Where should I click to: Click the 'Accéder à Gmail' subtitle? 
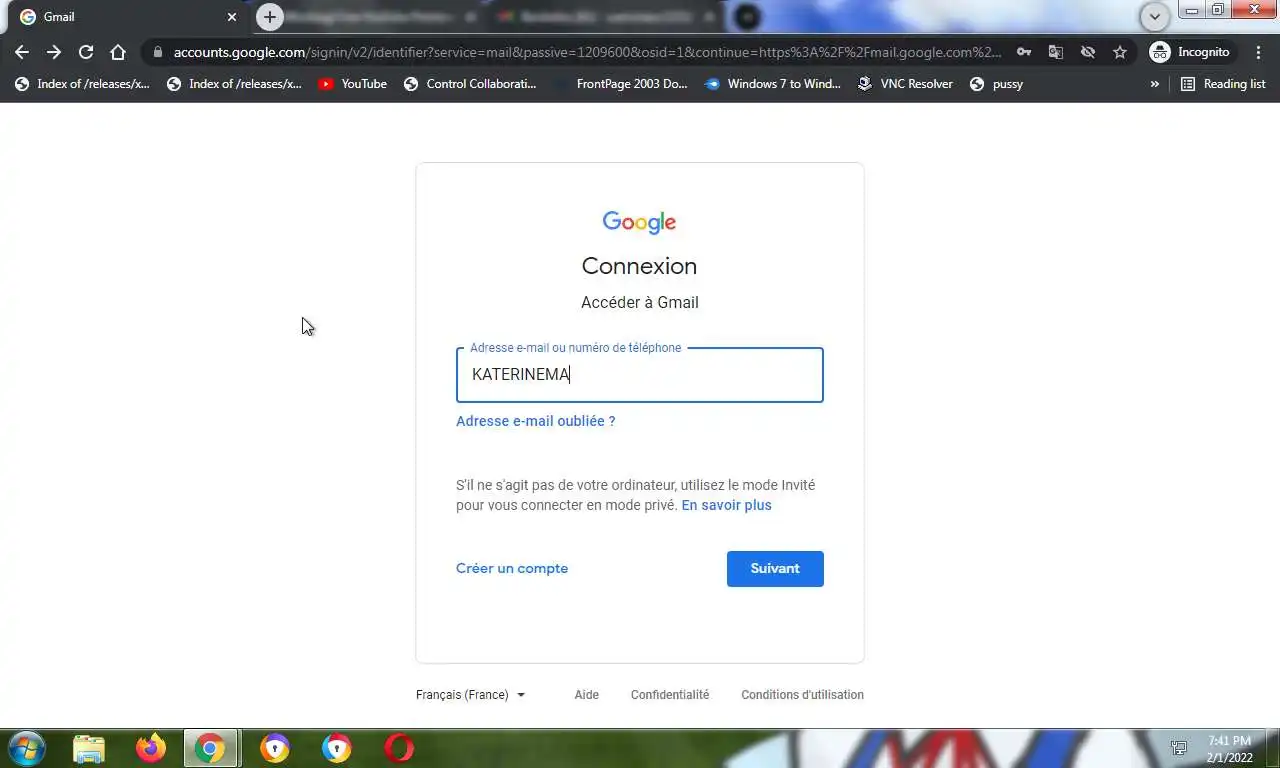pyautogui.click(x=640, y=302)
